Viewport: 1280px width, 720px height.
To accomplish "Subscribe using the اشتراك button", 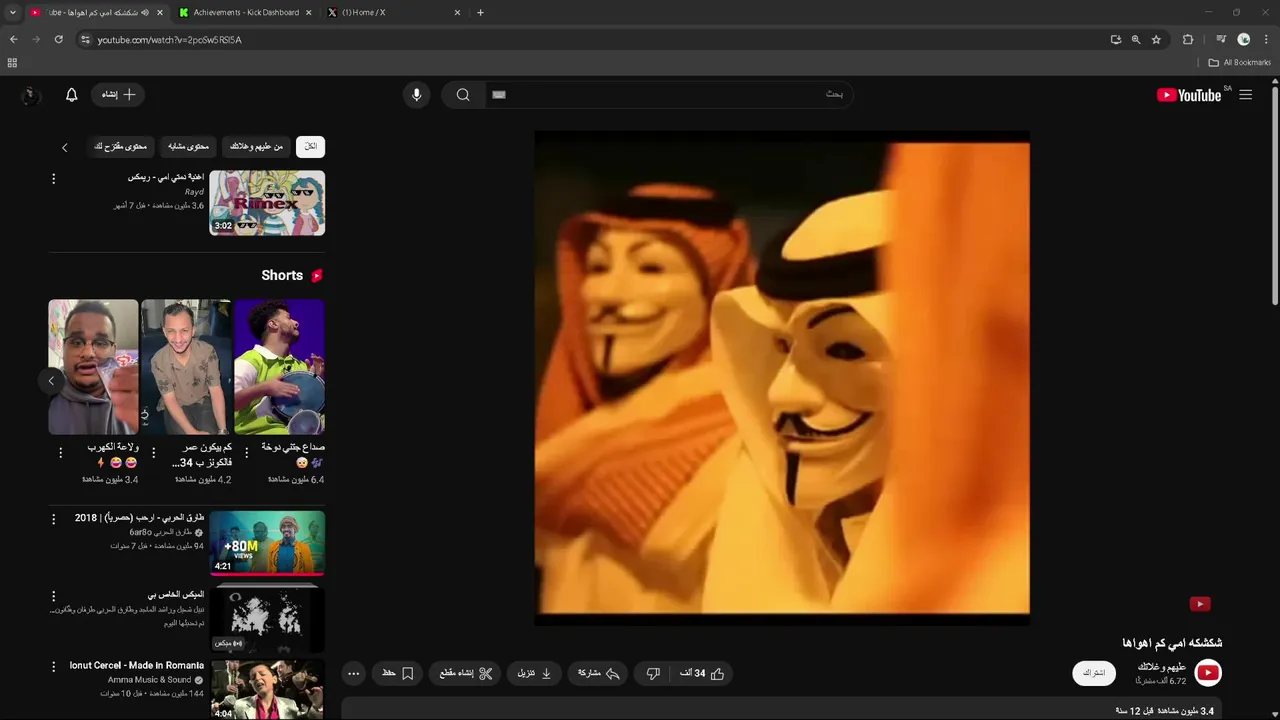I will [x=1094, y=673].
